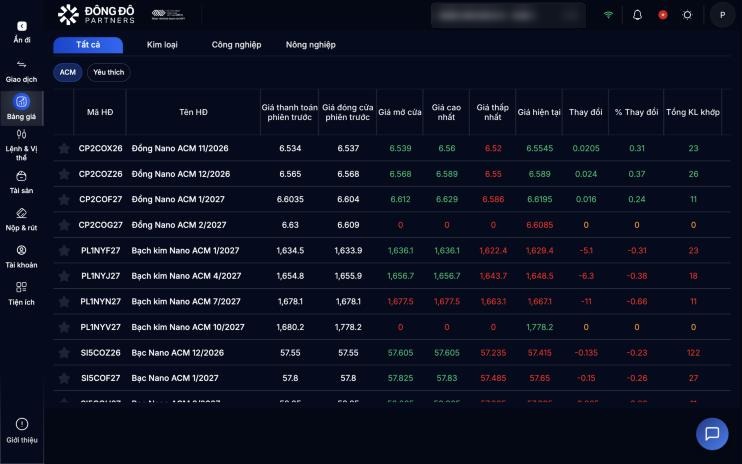The height and width of the screenshot is (464, 742).
Task: Collapse the sidebar with Ẩn đi icon
Action: click(x=22, y=32)
